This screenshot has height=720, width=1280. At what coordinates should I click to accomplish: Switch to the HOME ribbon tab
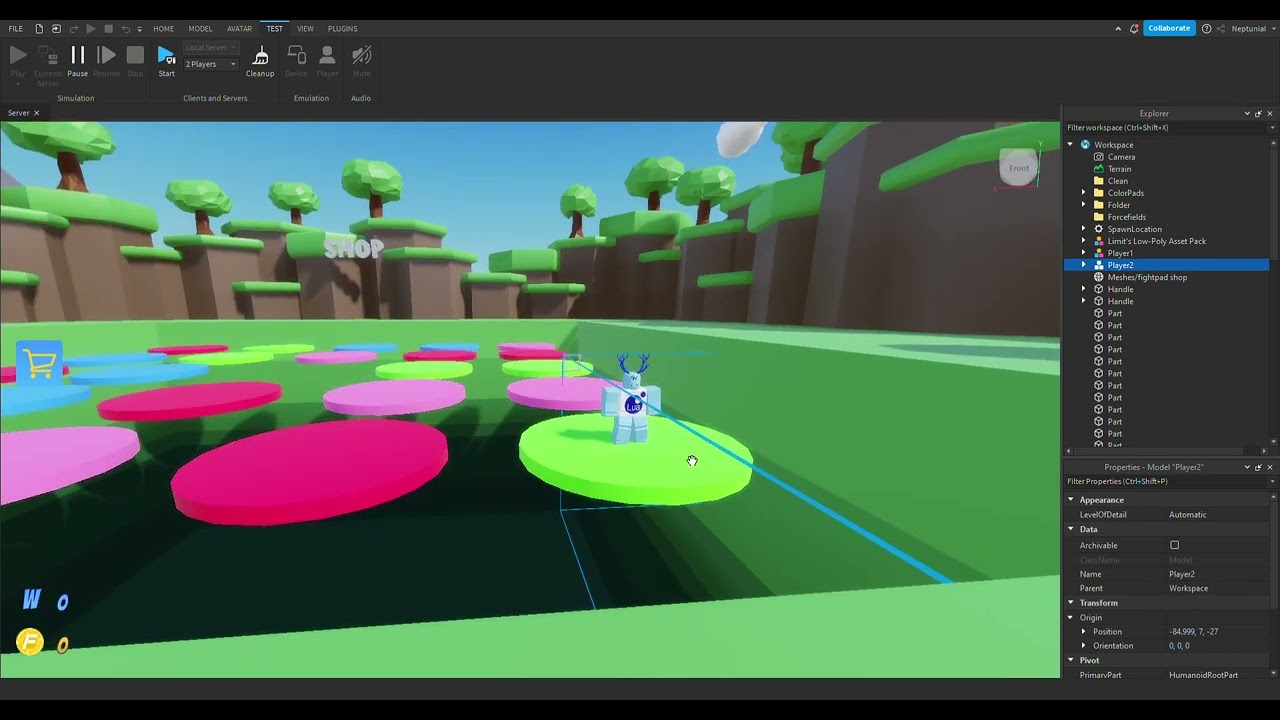[163, 29]
